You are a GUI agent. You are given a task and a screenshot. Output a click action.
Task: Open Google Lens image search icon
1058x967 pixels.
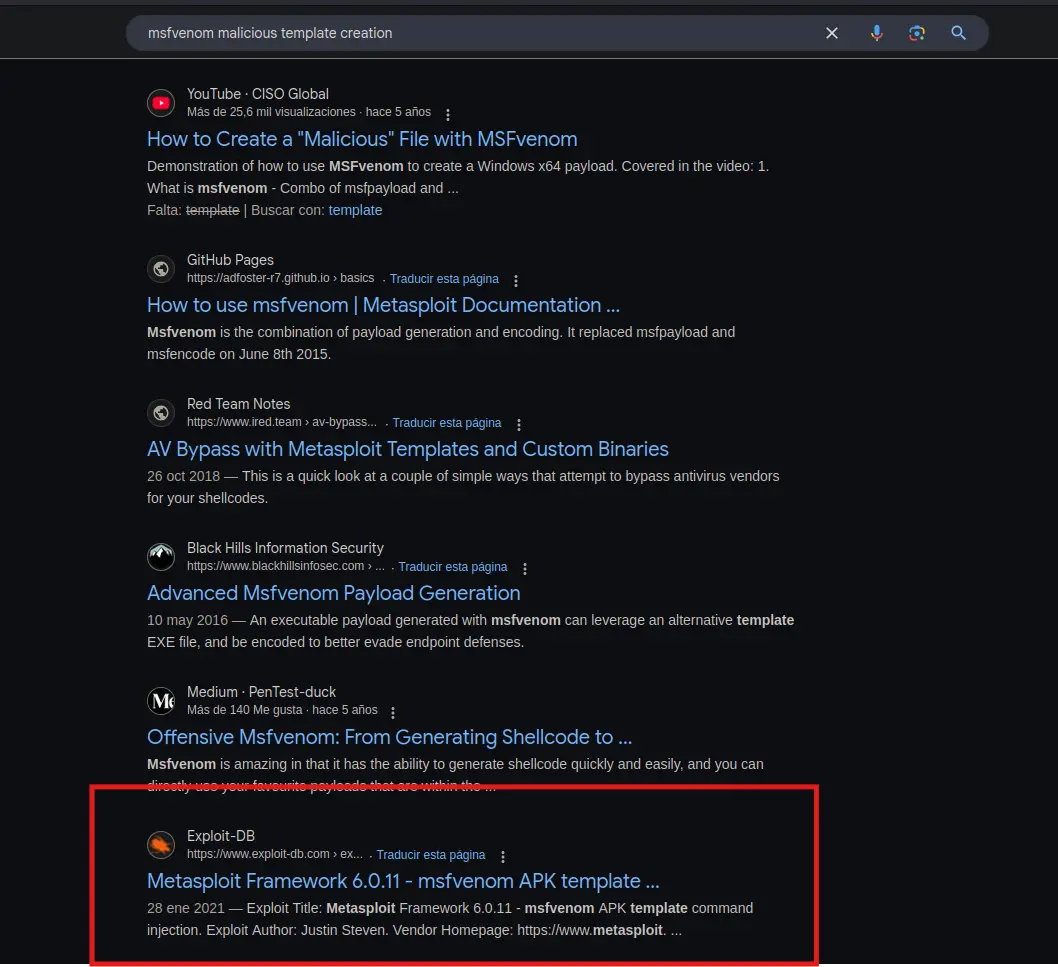[916, 33]
